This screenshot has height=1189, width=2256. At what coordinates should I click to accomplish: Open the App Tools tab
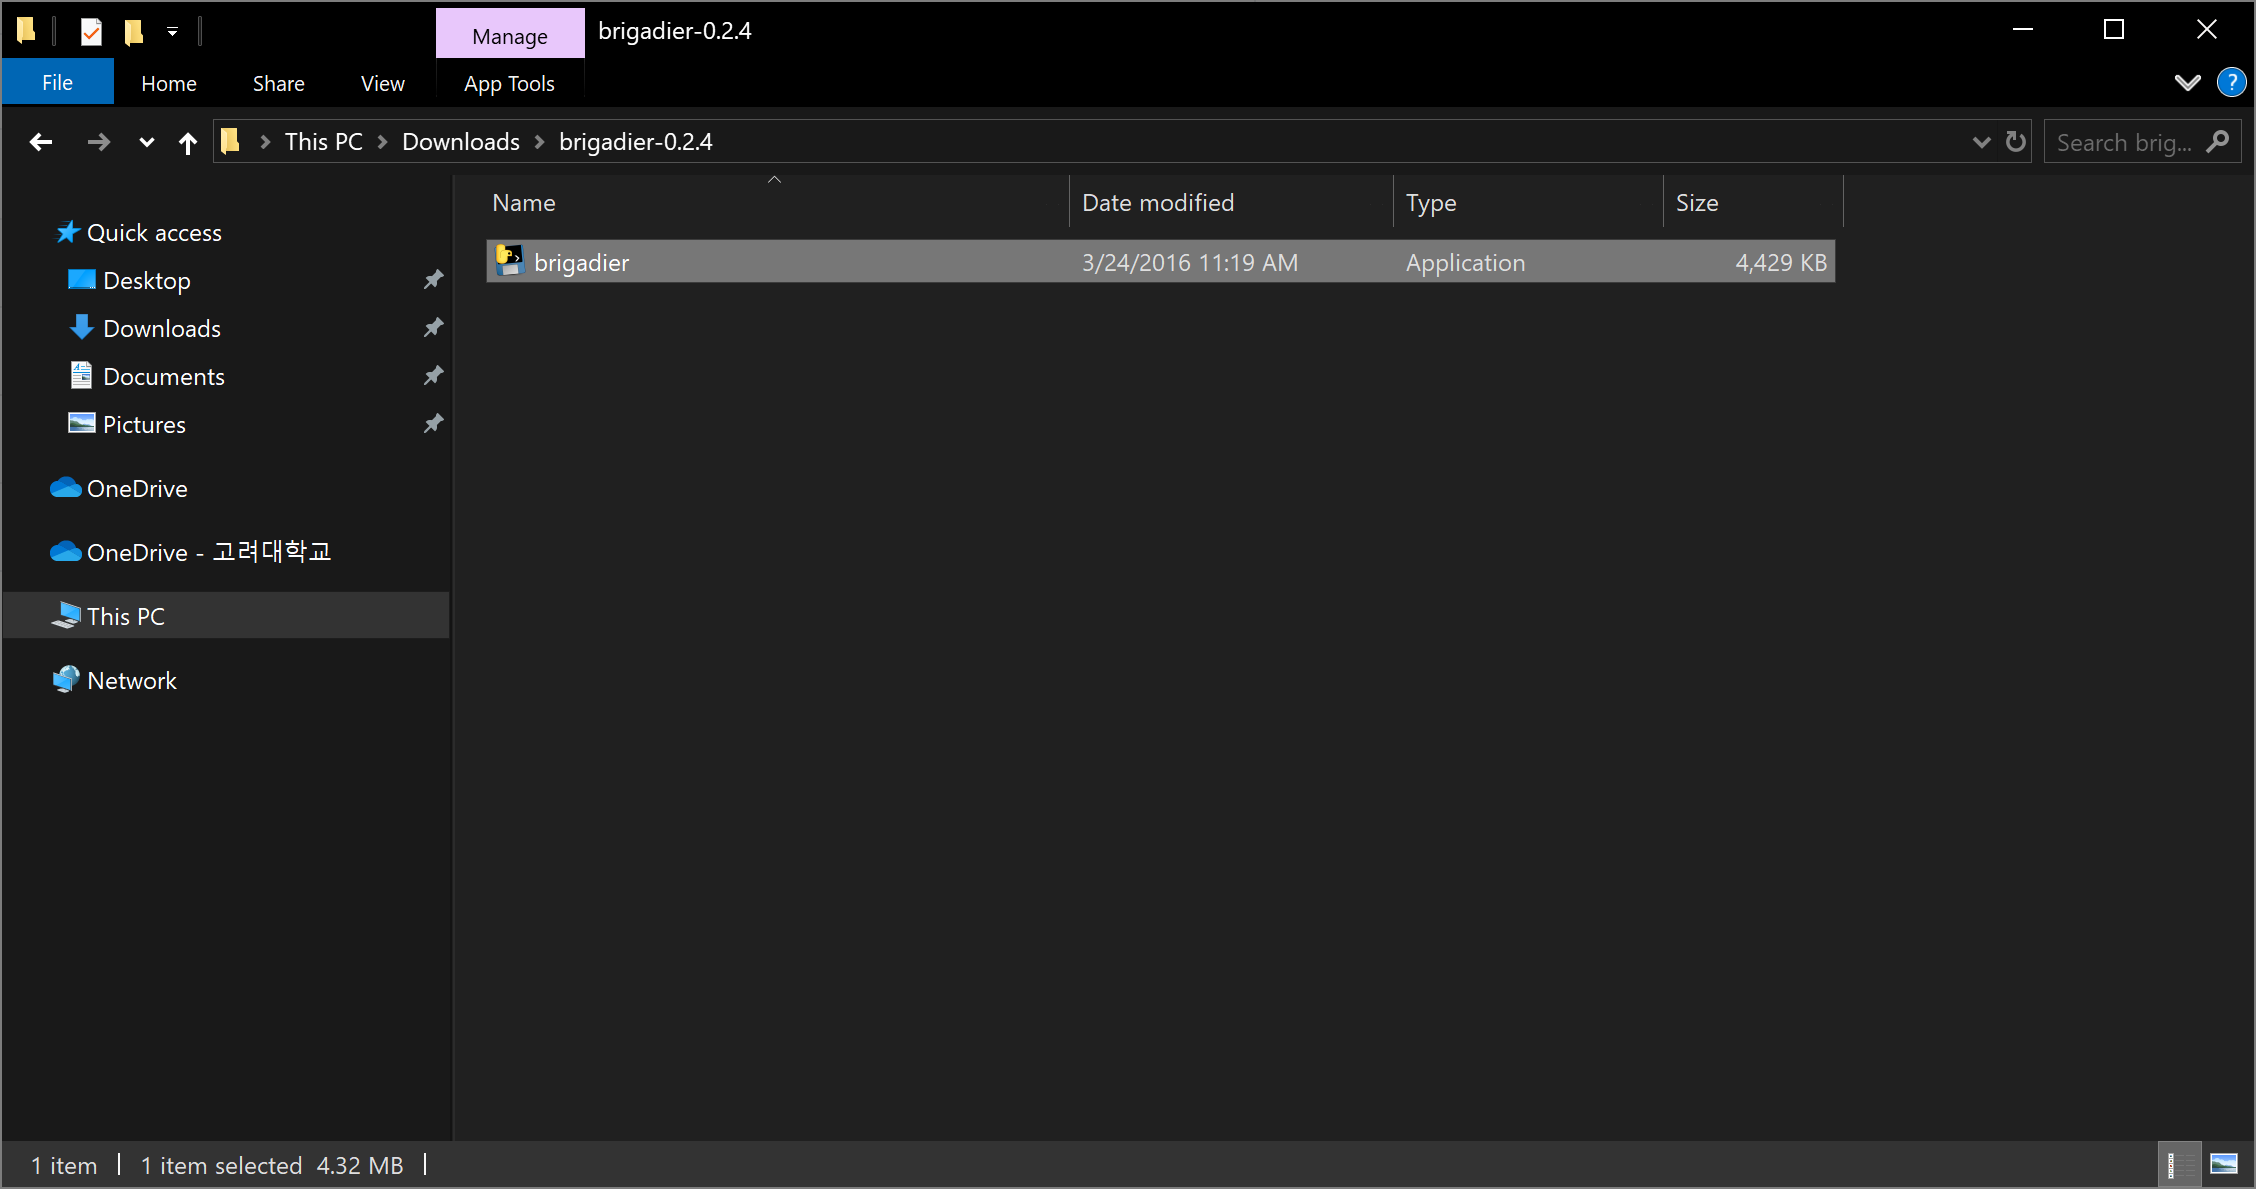509,84
